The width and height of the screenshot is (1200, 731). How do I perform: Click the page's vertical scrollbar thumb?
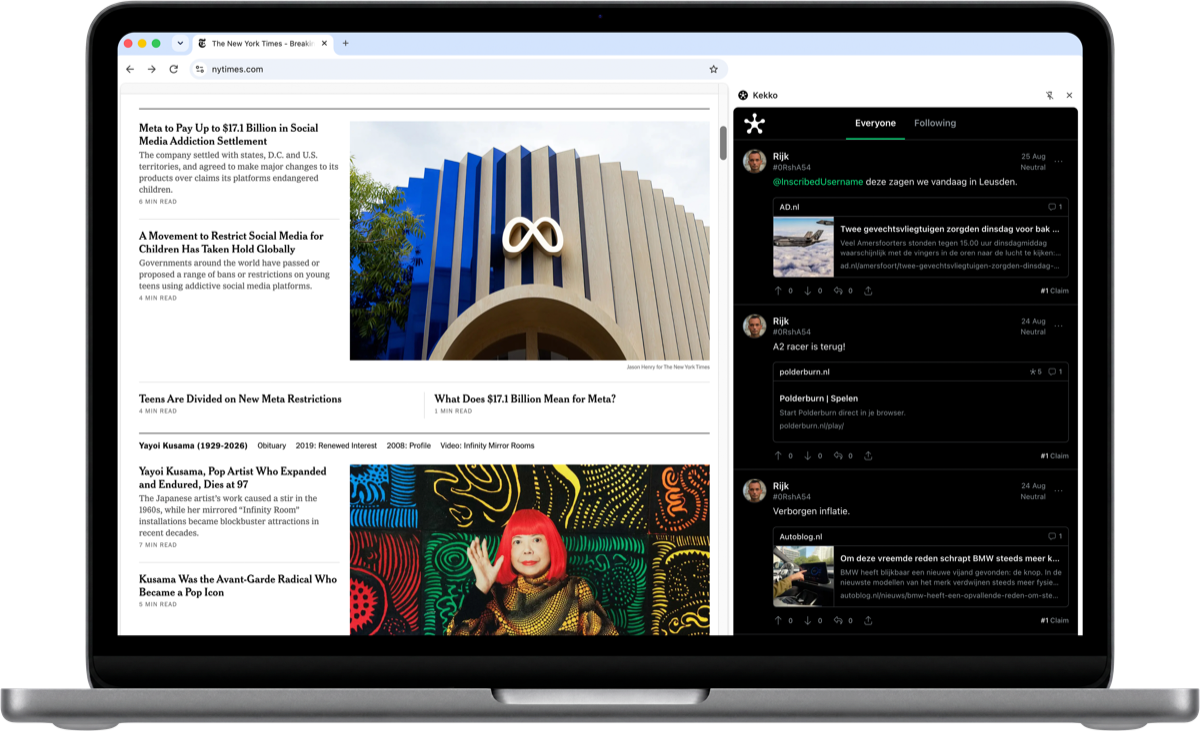coord(723,143)
